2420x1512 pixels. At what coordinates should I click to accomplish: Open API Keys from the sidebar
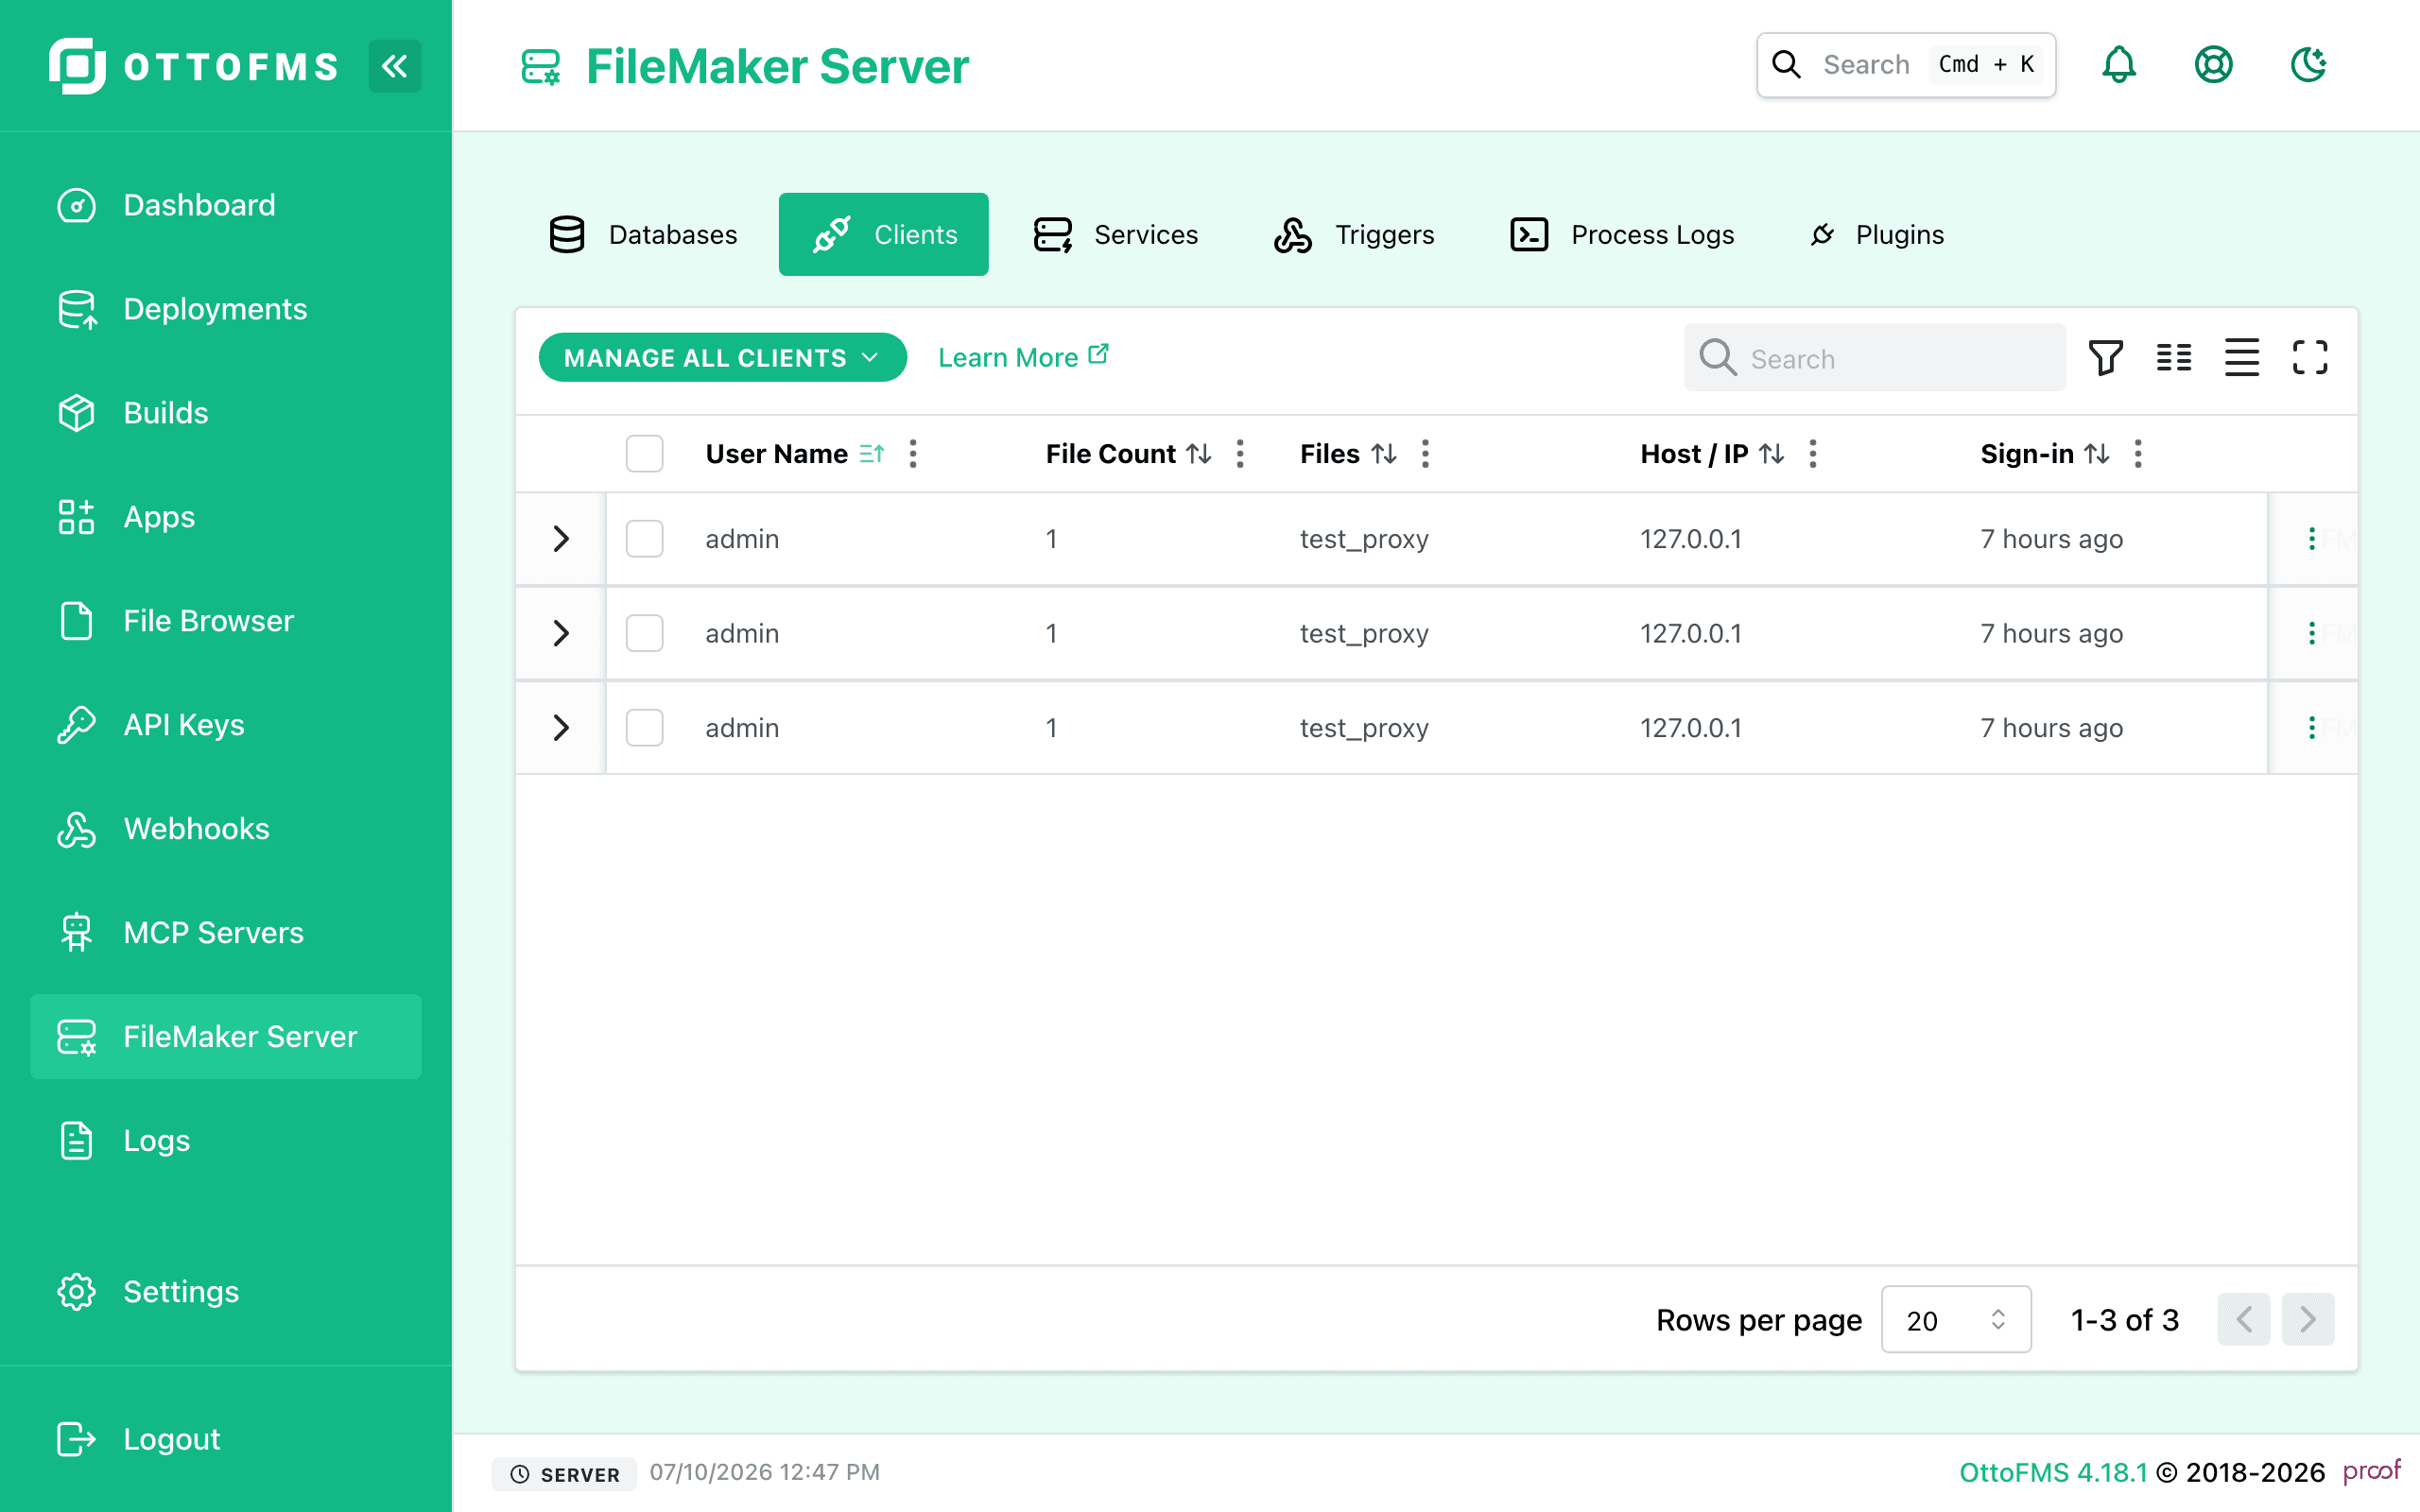coord(226,725)
